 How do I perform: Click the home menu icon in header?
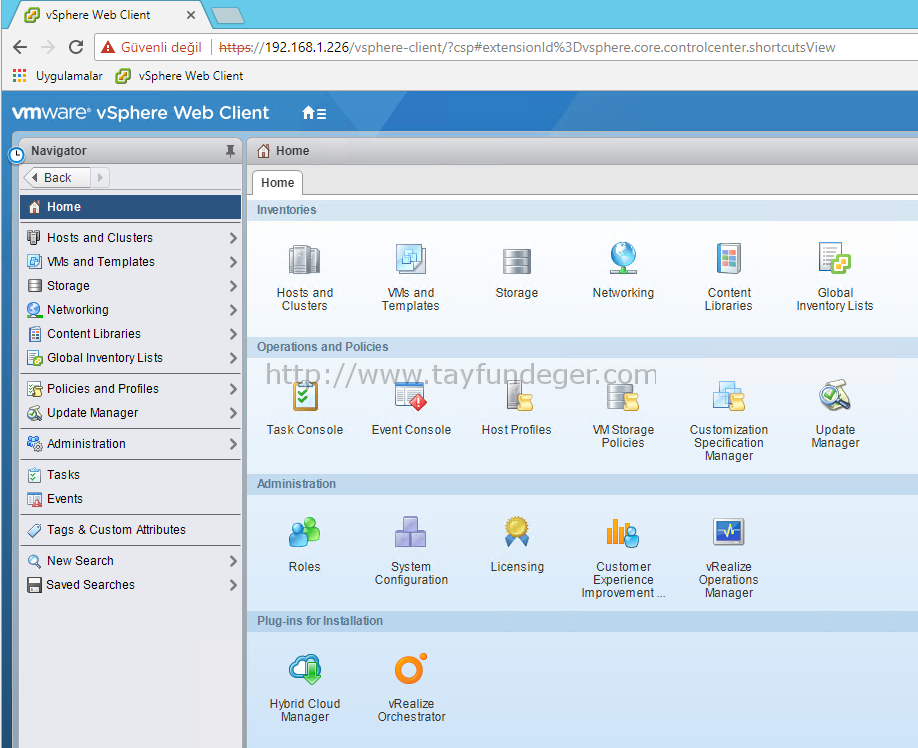(314, 113)
